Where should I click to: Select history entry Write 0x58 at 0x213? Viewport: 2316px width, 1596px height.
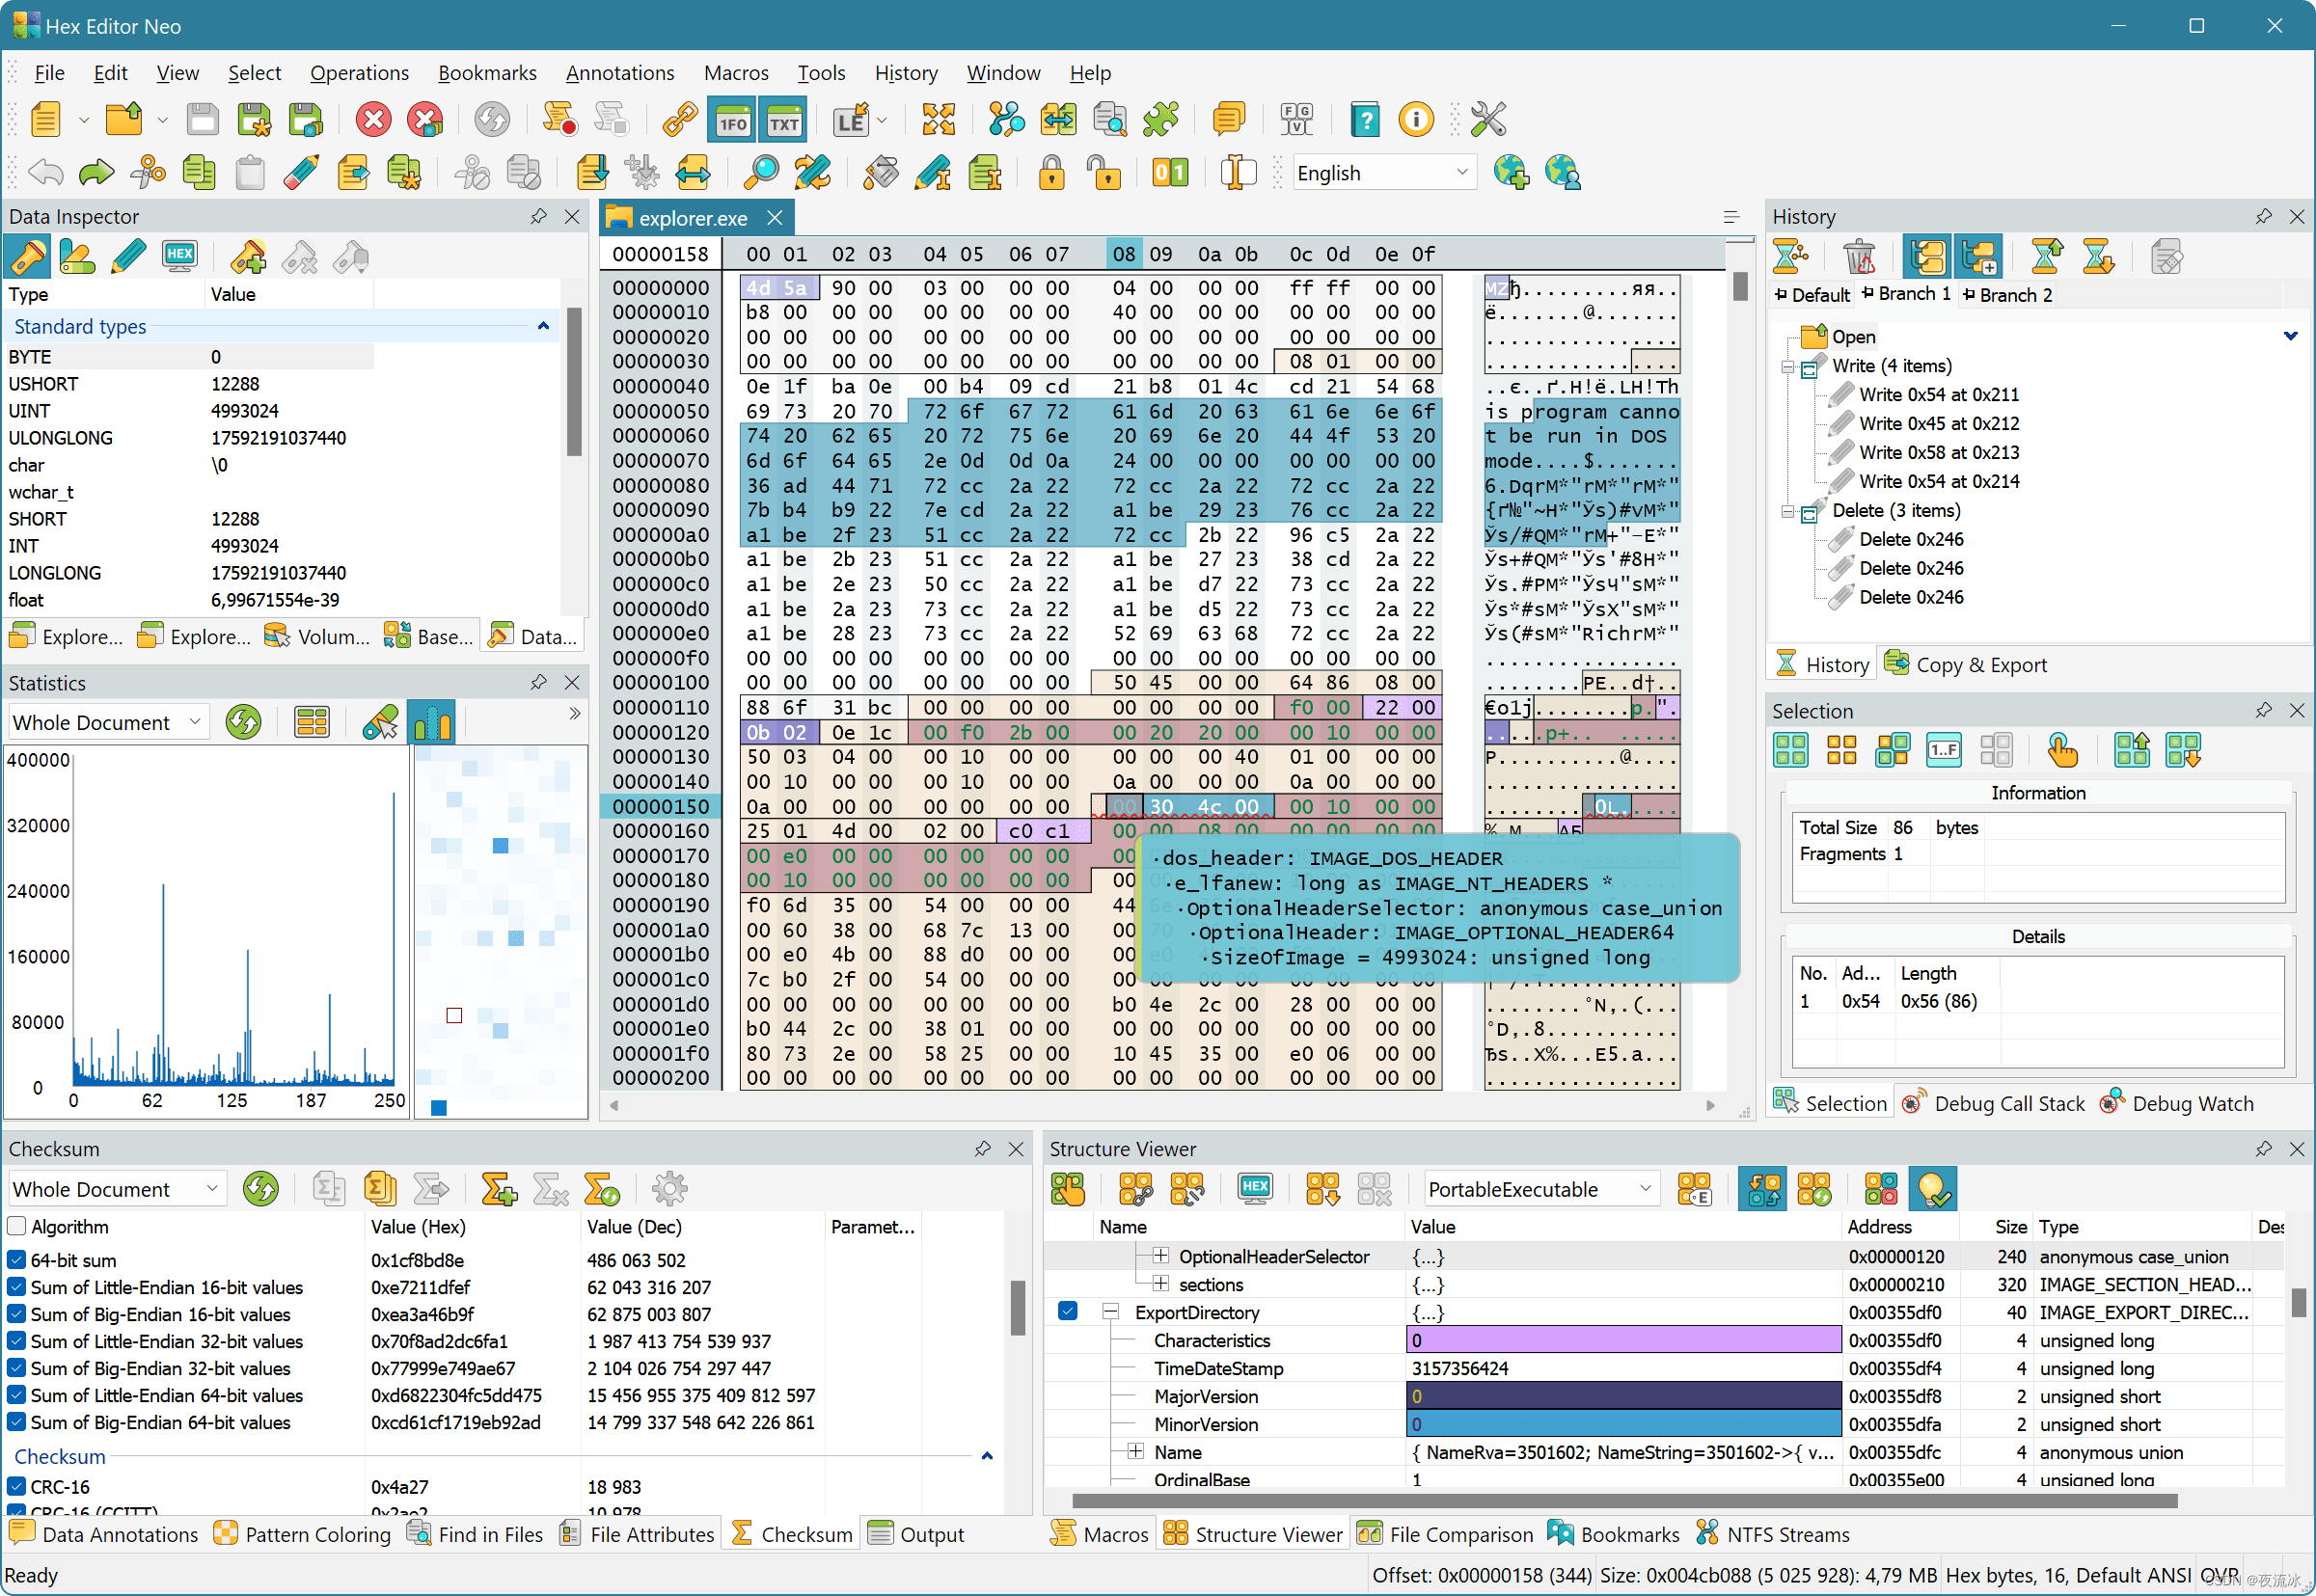click(1938, 452)
